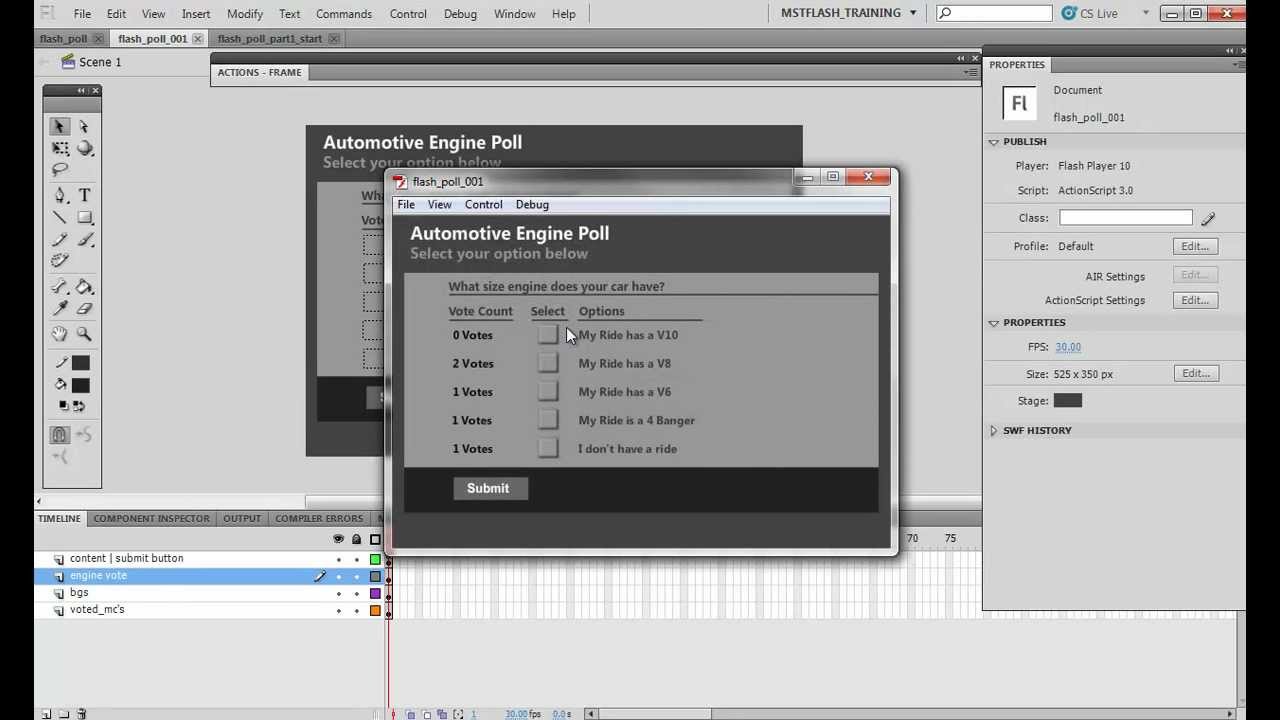1280x720 pixels.
Task: Collapse the PROPERTIES section triangle
Action: tap(994, 323)
